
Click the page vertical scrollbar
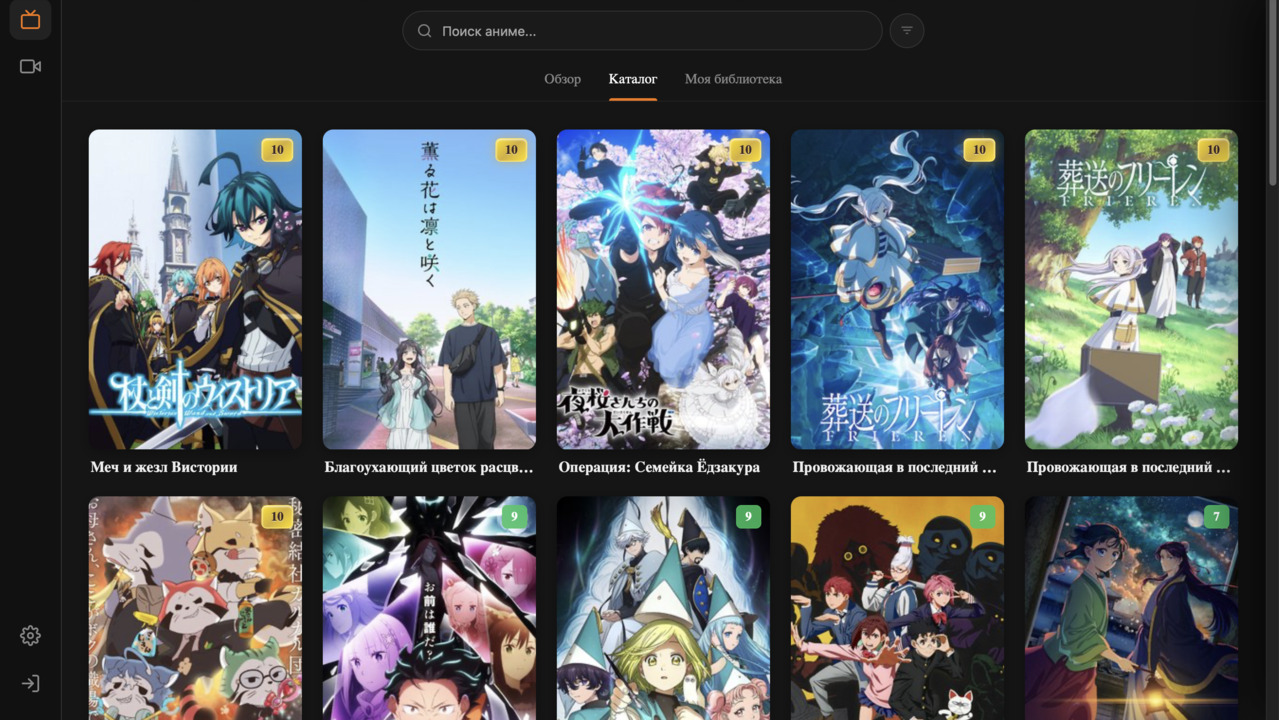[1272, 94]
